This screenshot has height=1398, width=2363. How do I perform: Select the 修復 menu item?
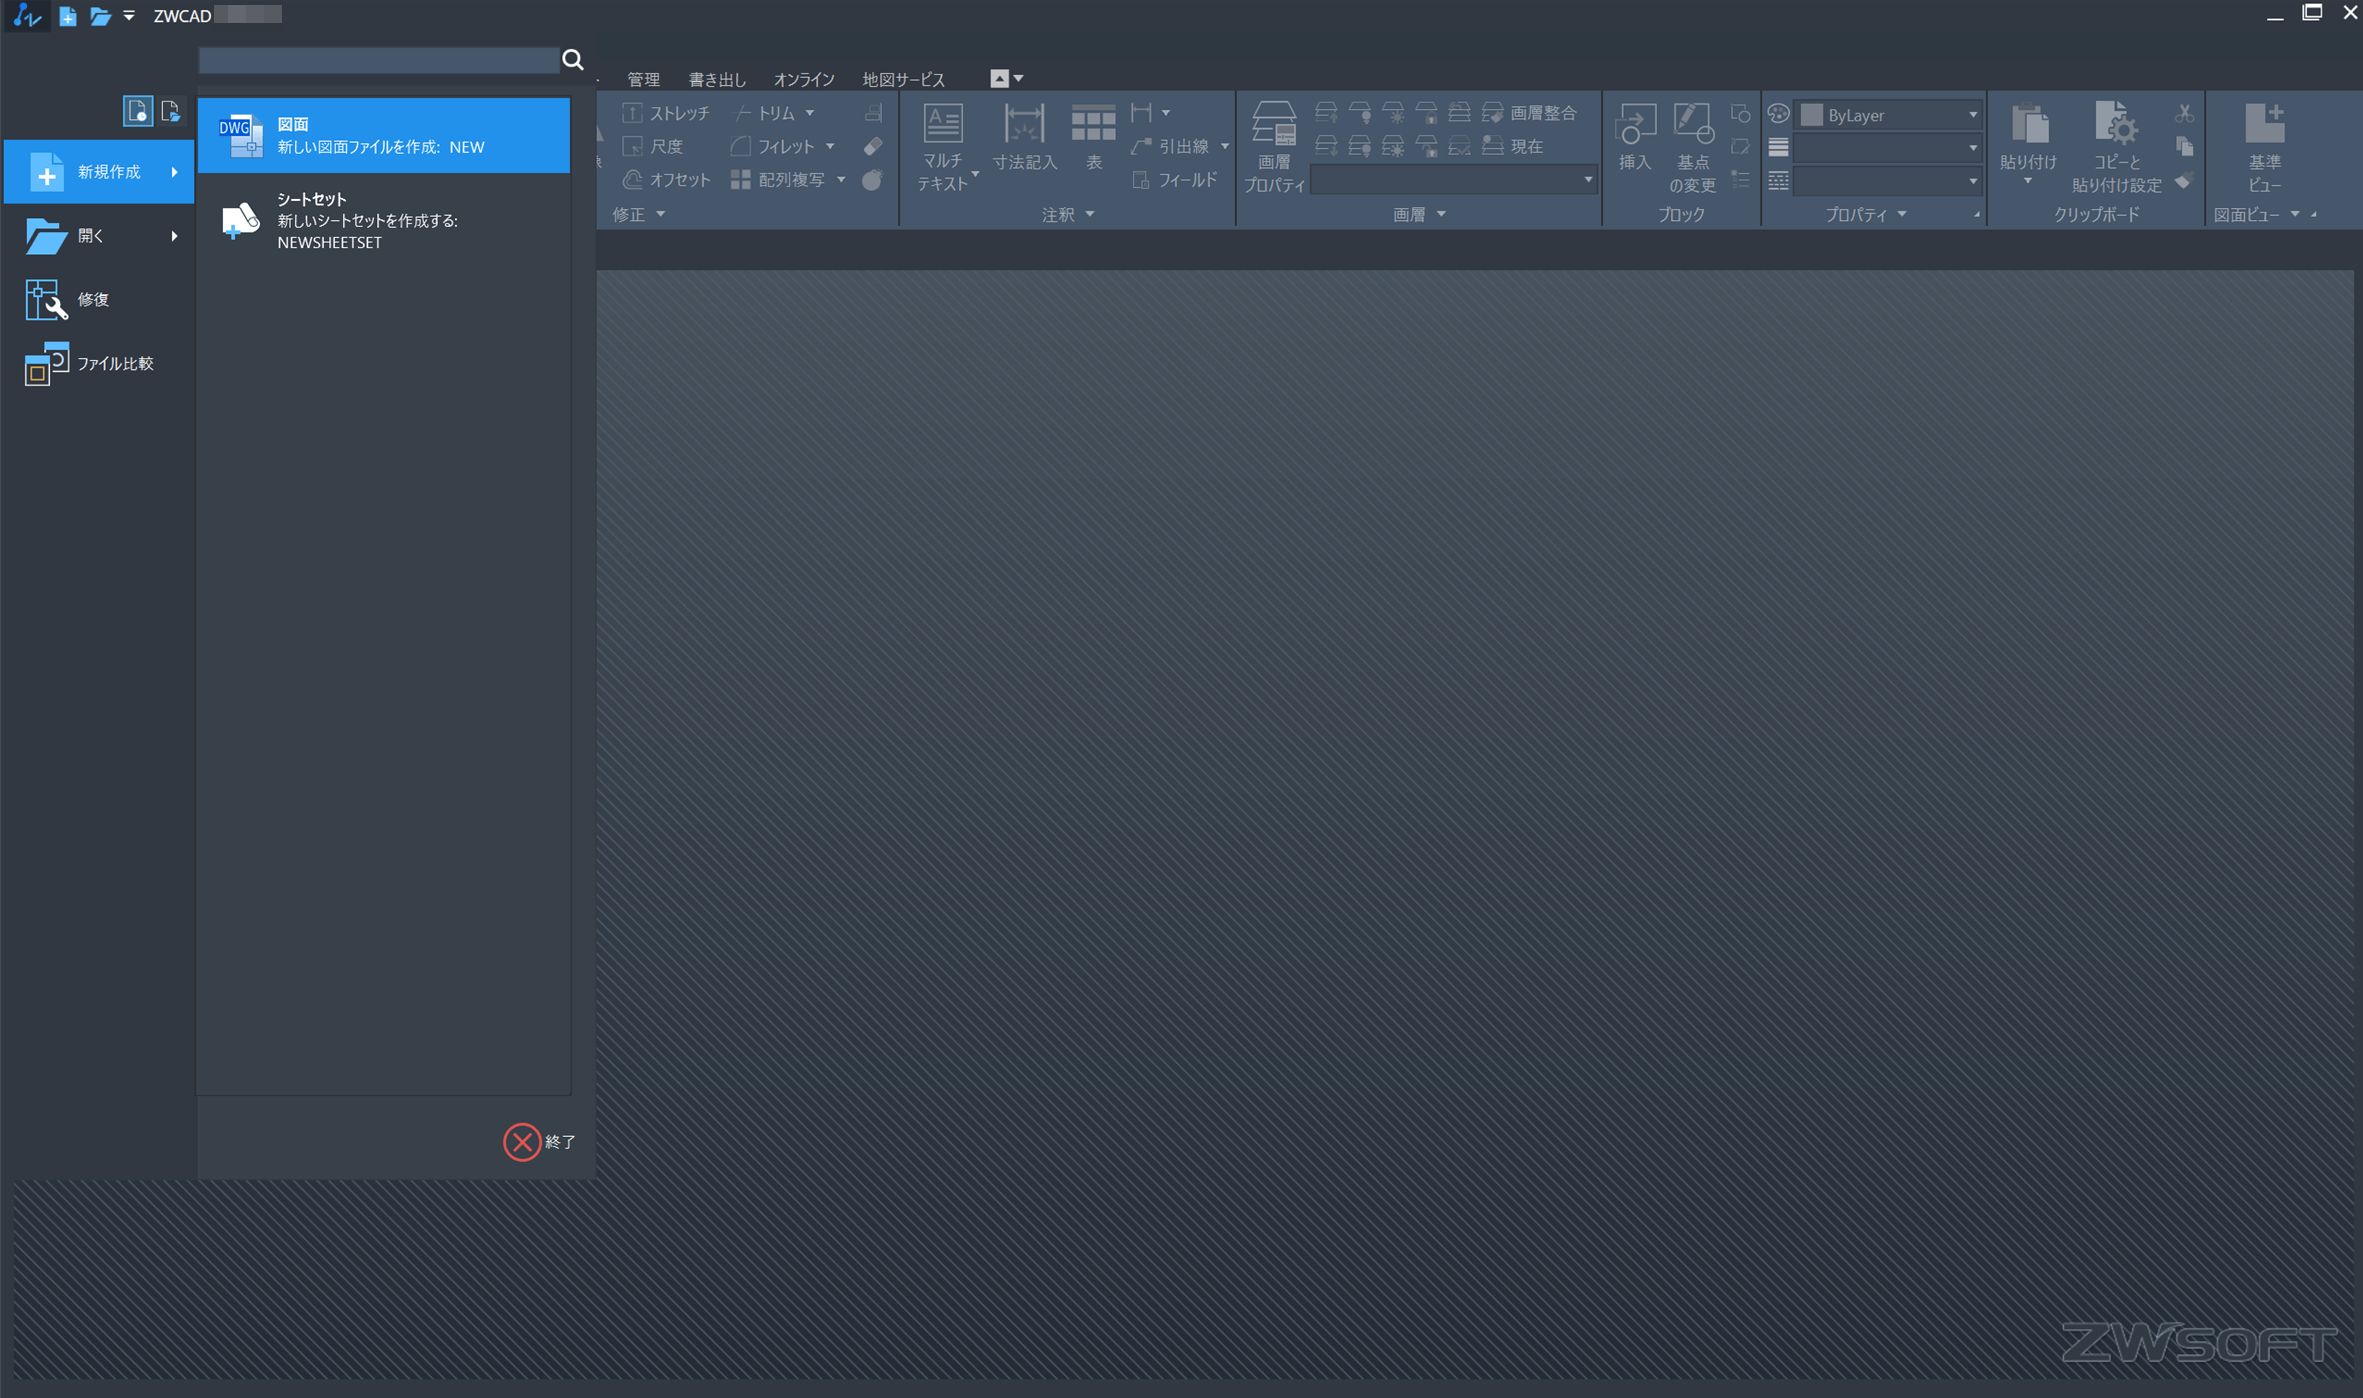click(99, 299)
